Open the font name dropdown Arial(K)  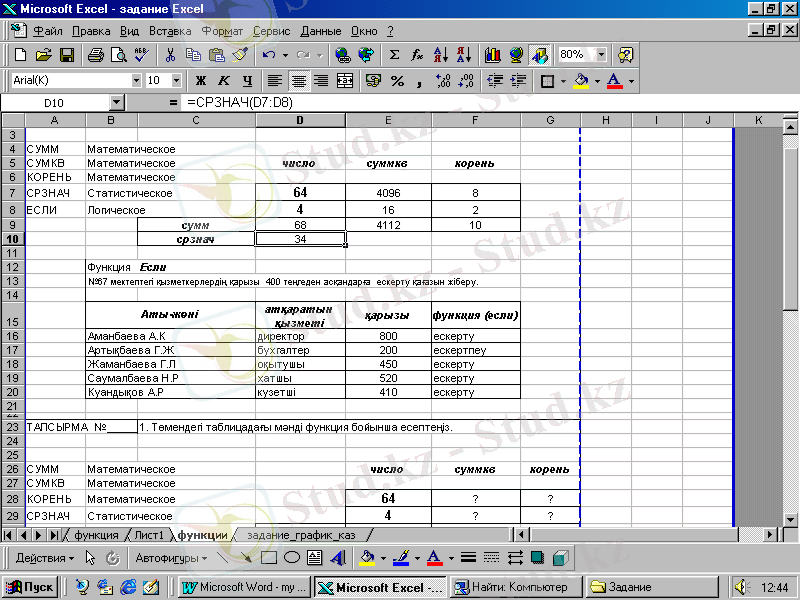[x=136, y=80]
